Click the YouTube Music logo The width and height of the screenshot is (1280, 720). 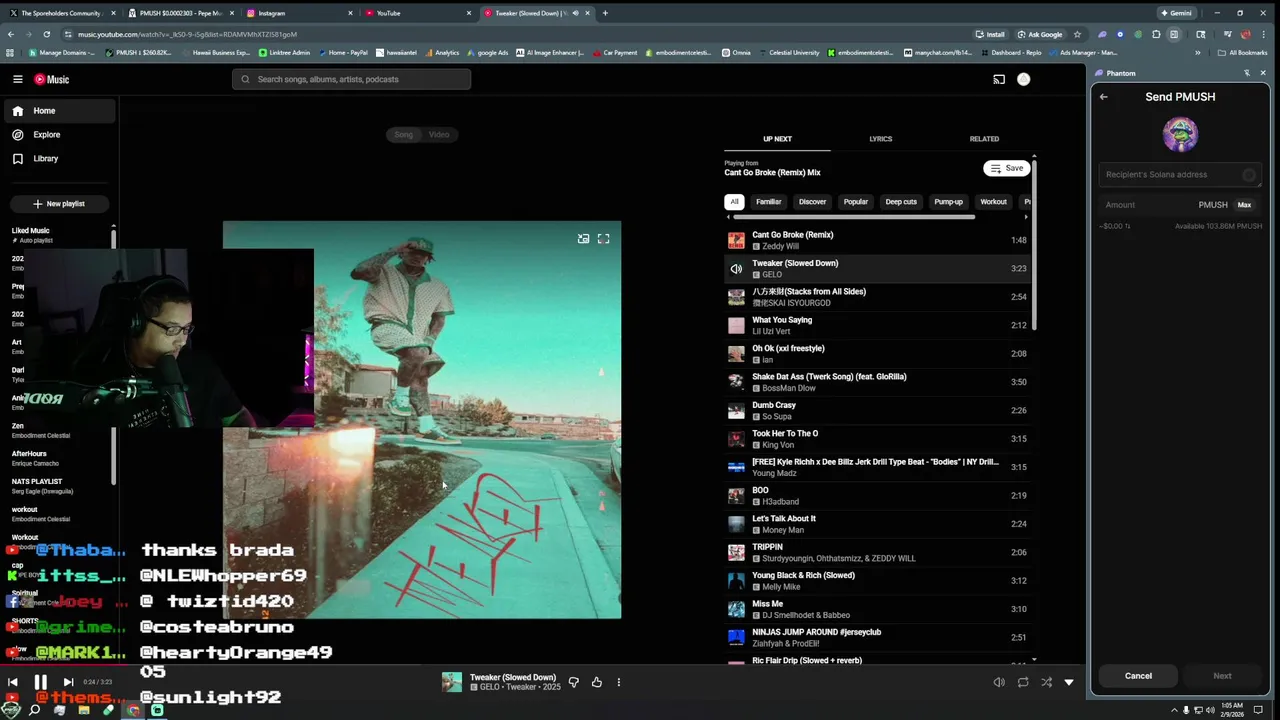[x=52, y=79]
